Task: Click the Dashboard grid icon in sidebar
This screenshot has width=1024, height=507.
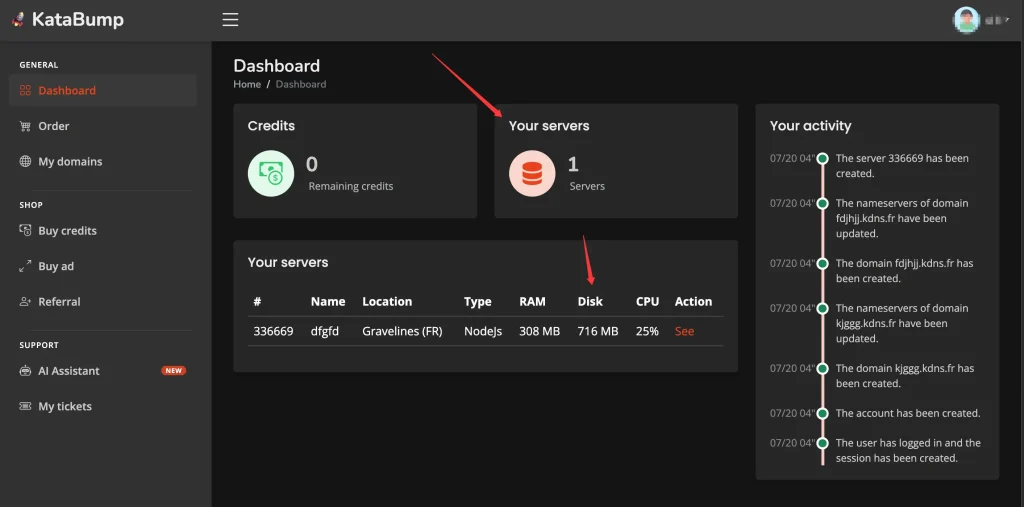Action: pos(25,90)
